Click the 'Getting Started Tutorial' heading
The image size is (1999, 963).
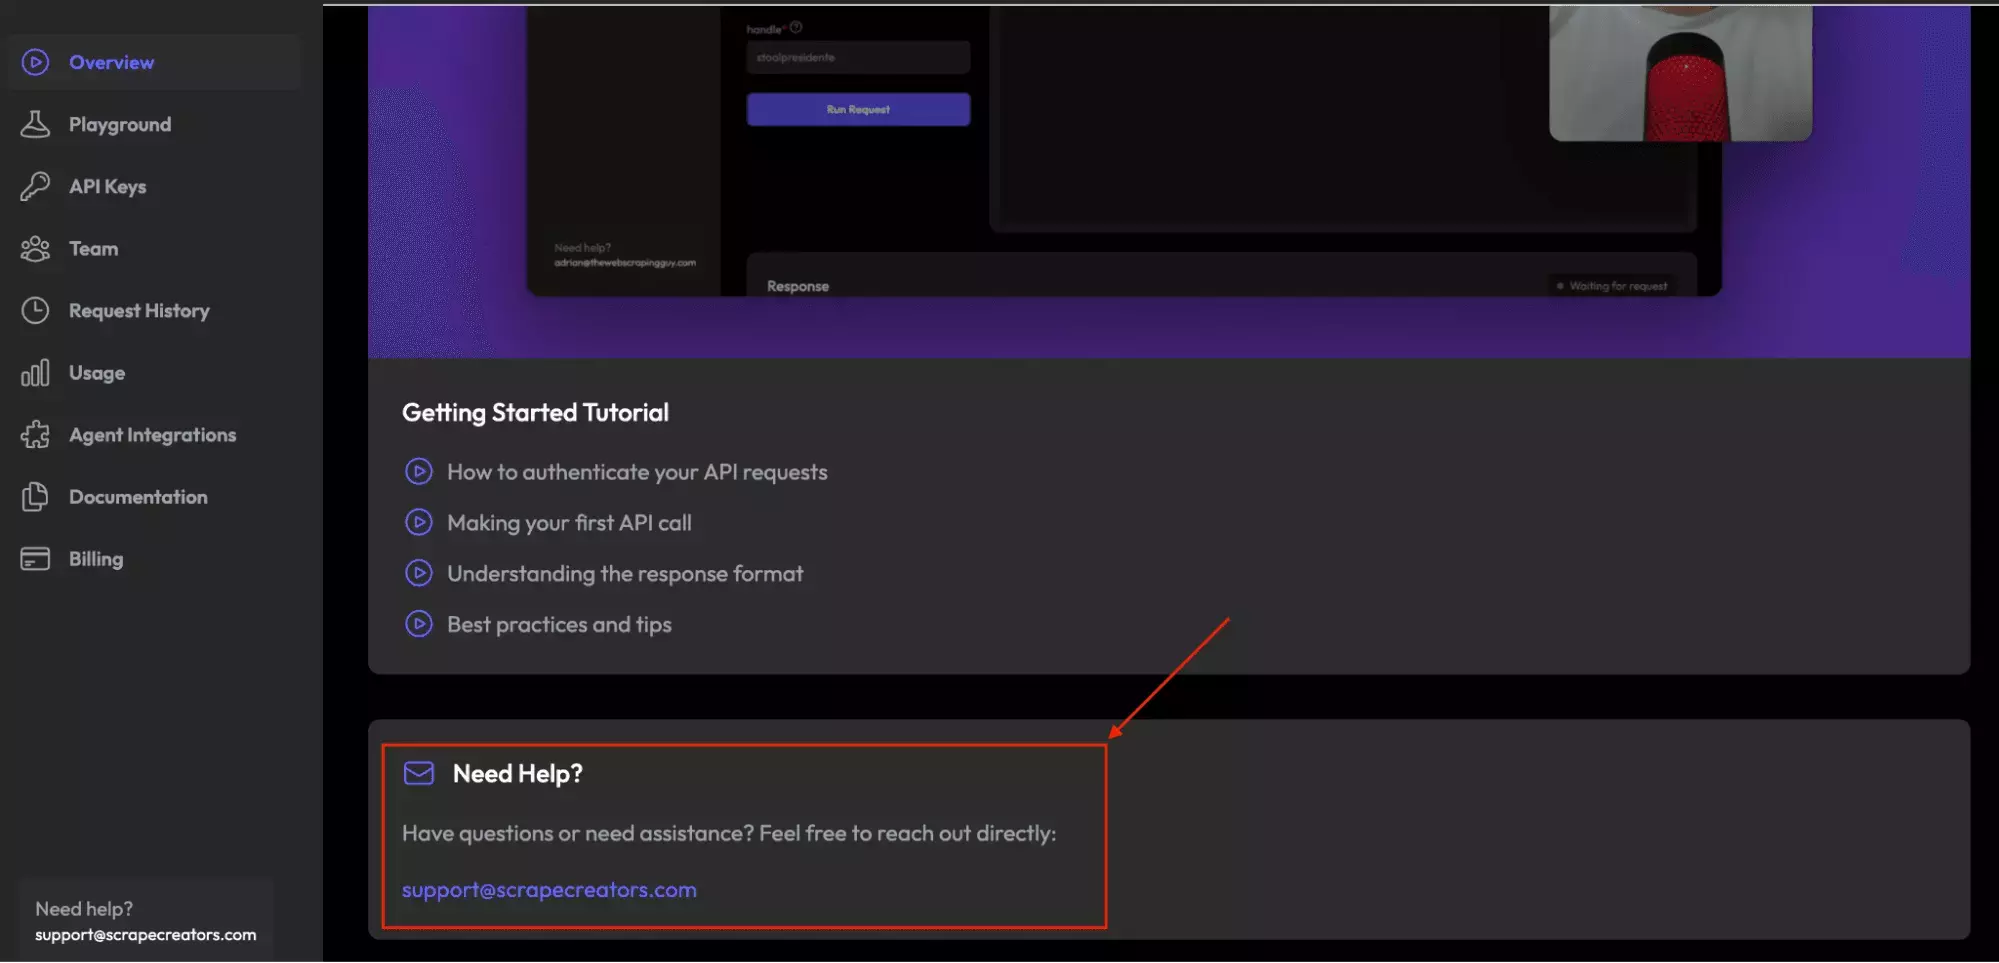pyautogui.click(x=535, y=412)
